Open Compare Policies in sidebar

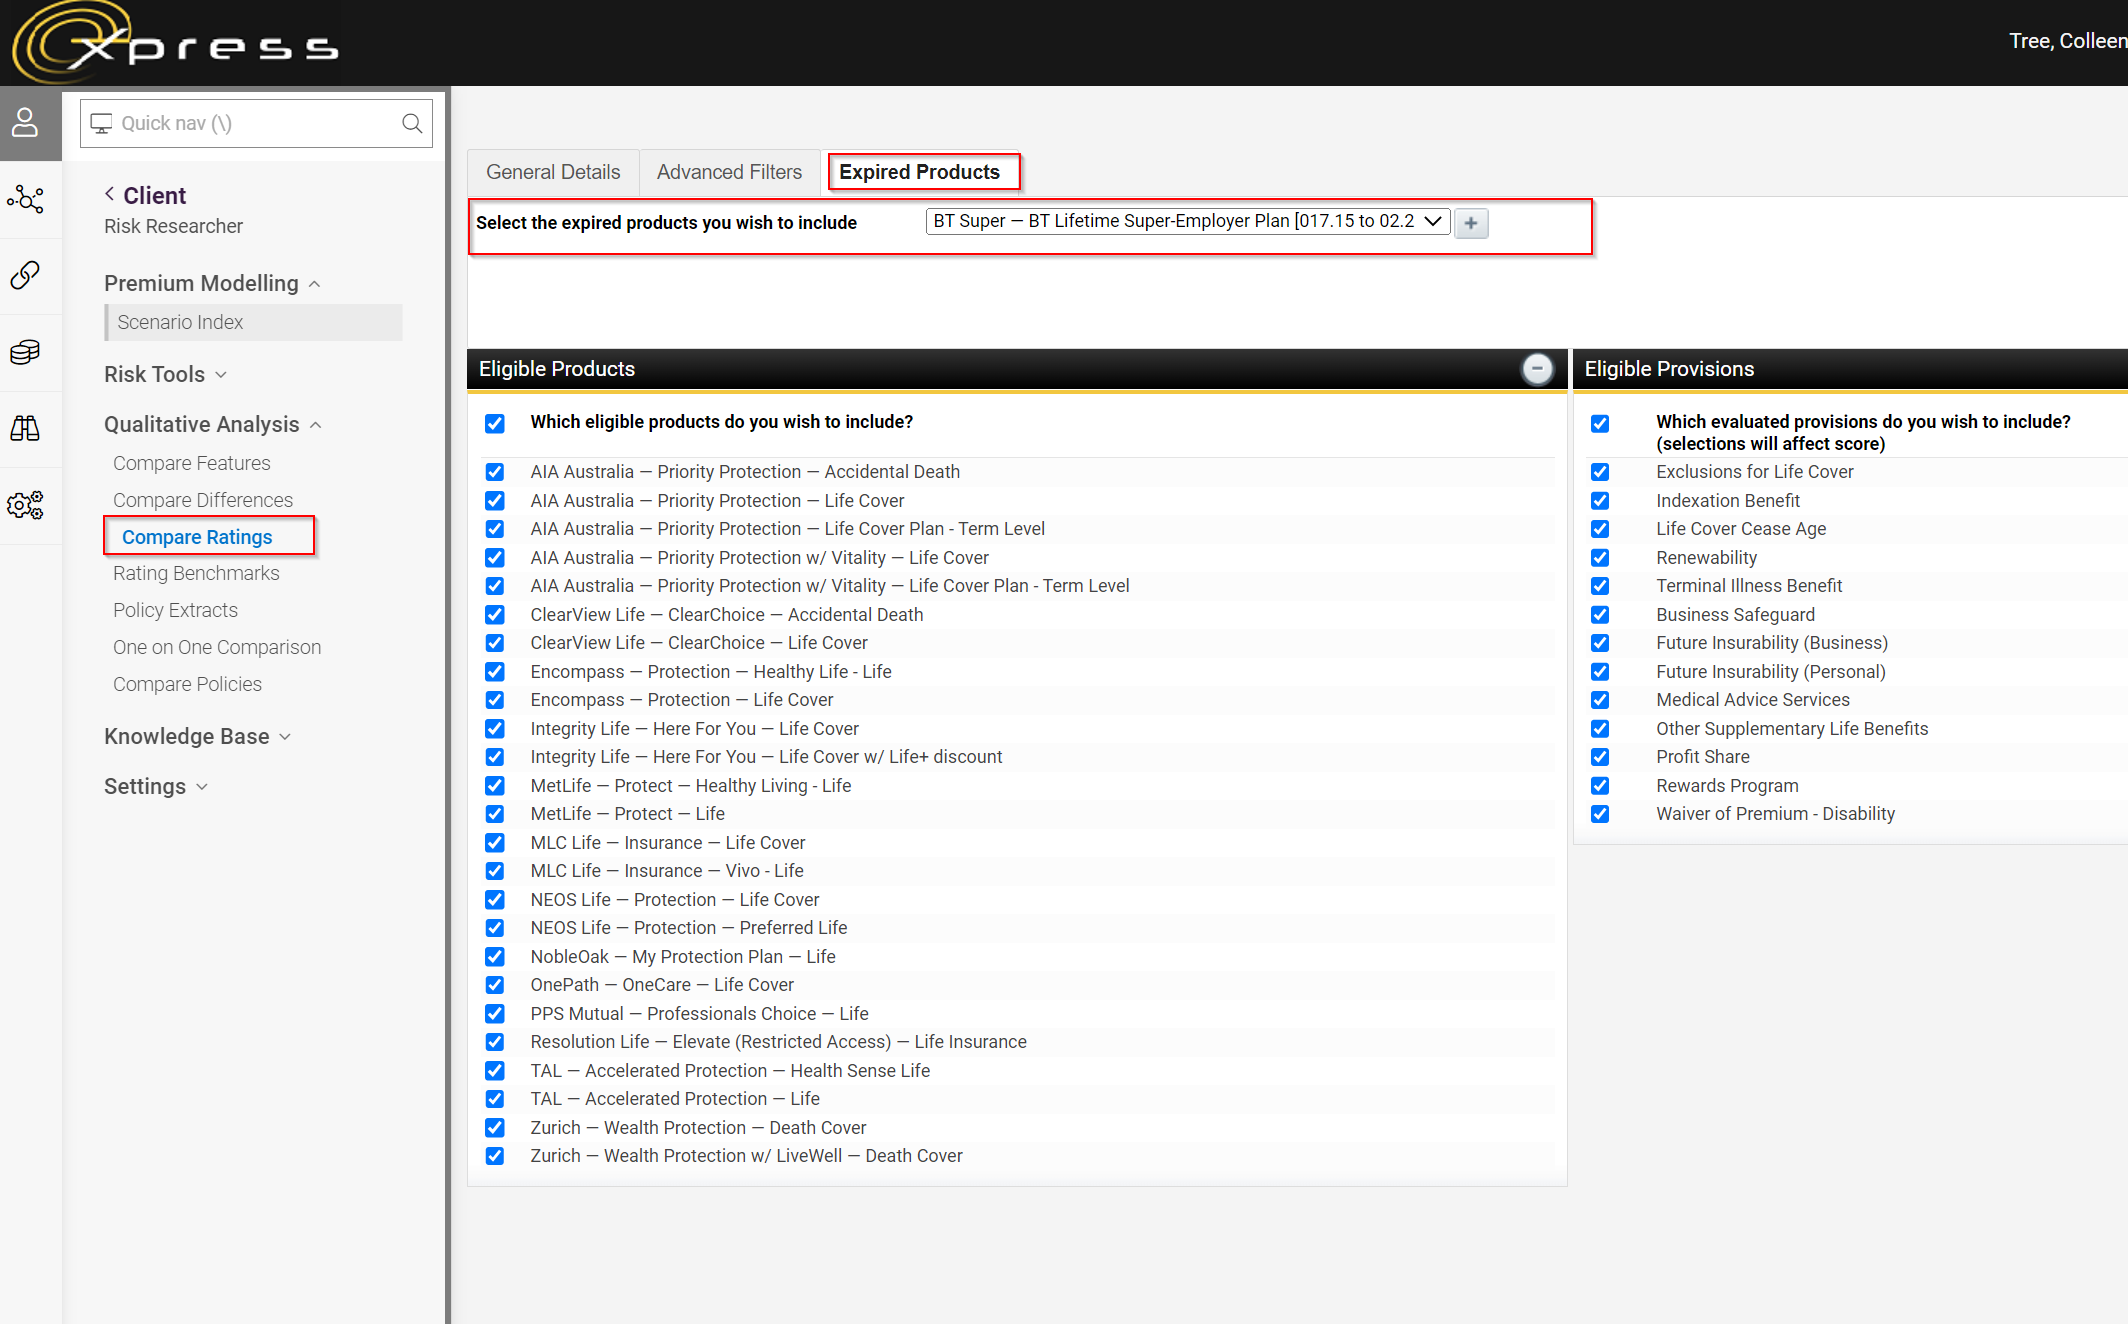coord(187,684)
